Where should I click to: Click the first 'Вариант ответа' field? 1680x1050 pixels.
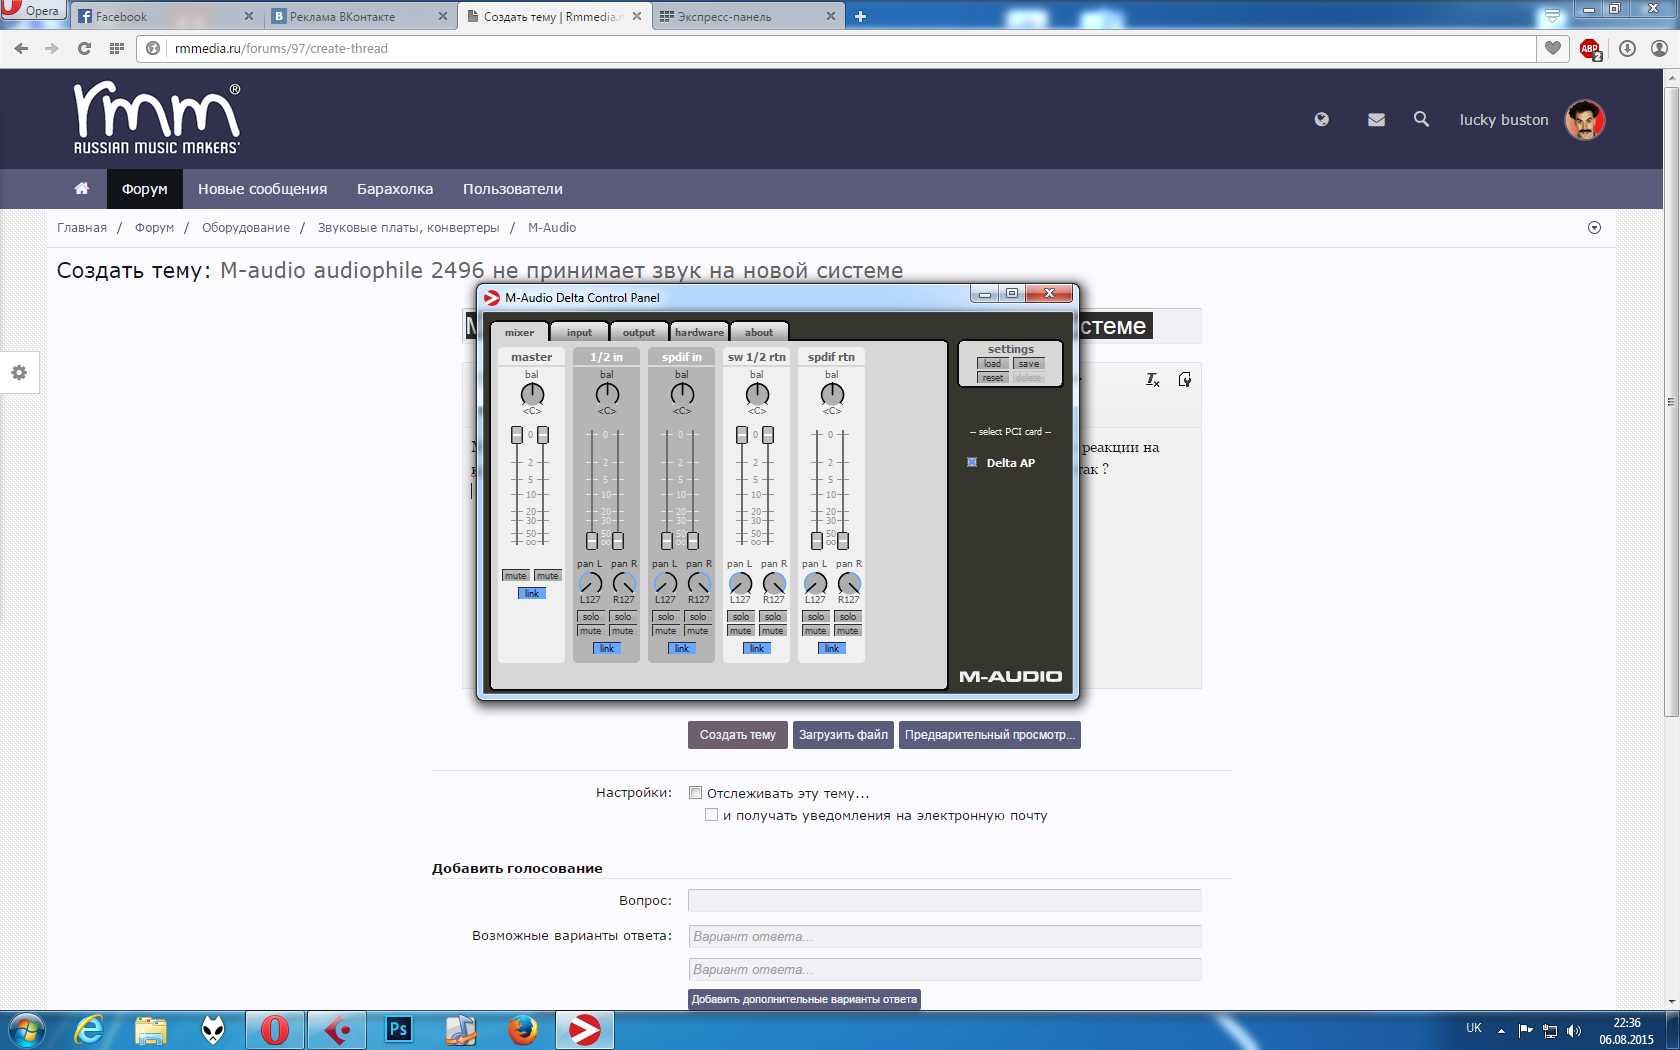tap(945, 936)
